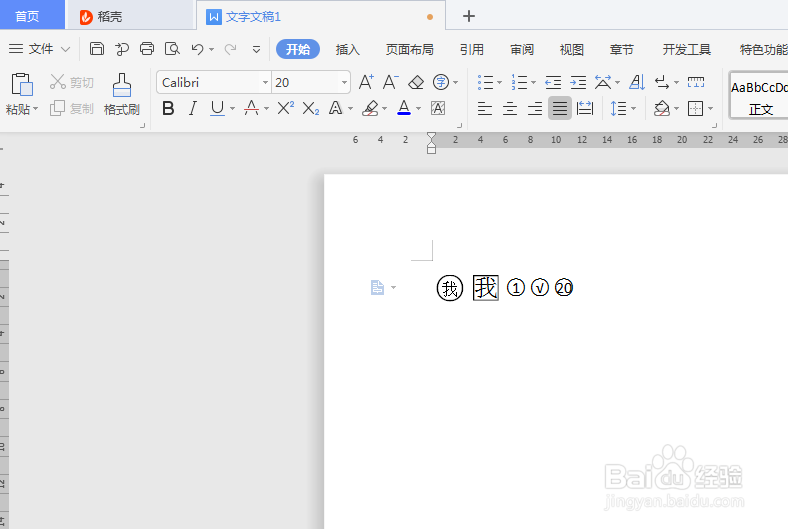Select the Format Painter (格式刷) tool
788x529 pixels.
coord(121,94)
